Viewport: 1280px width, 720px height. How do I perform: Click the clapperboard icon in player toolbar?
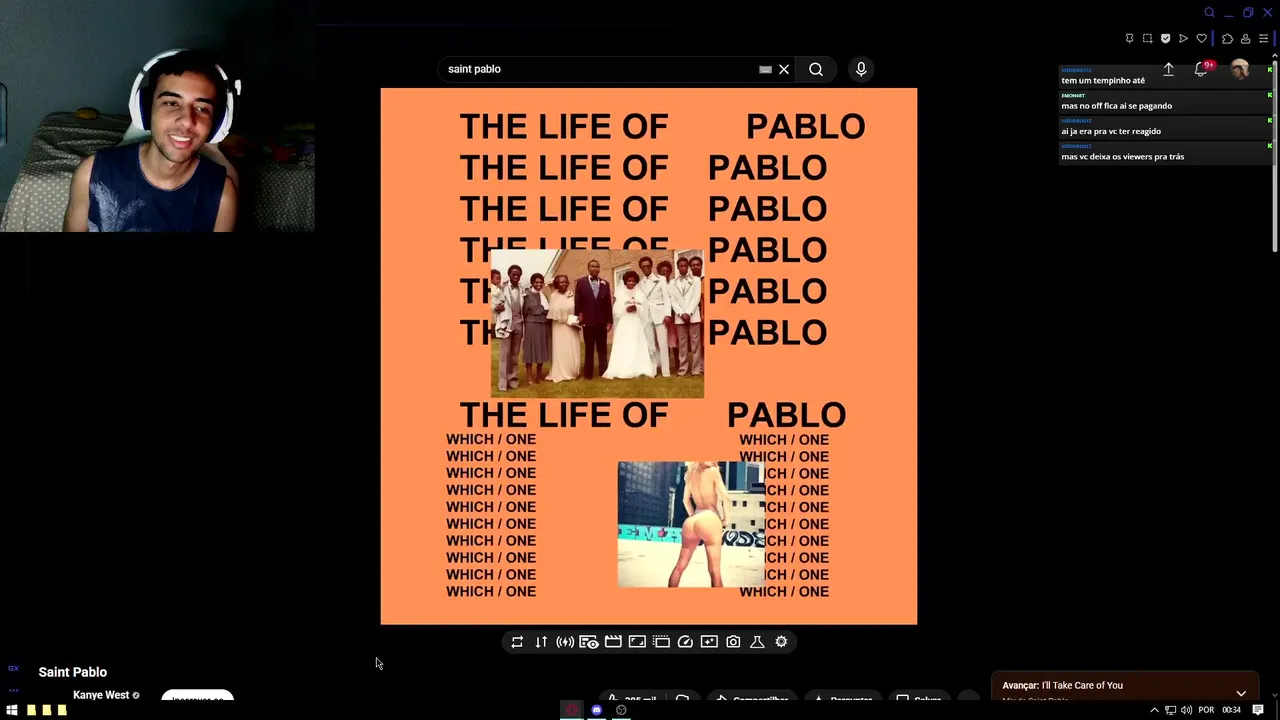point(613,642)
